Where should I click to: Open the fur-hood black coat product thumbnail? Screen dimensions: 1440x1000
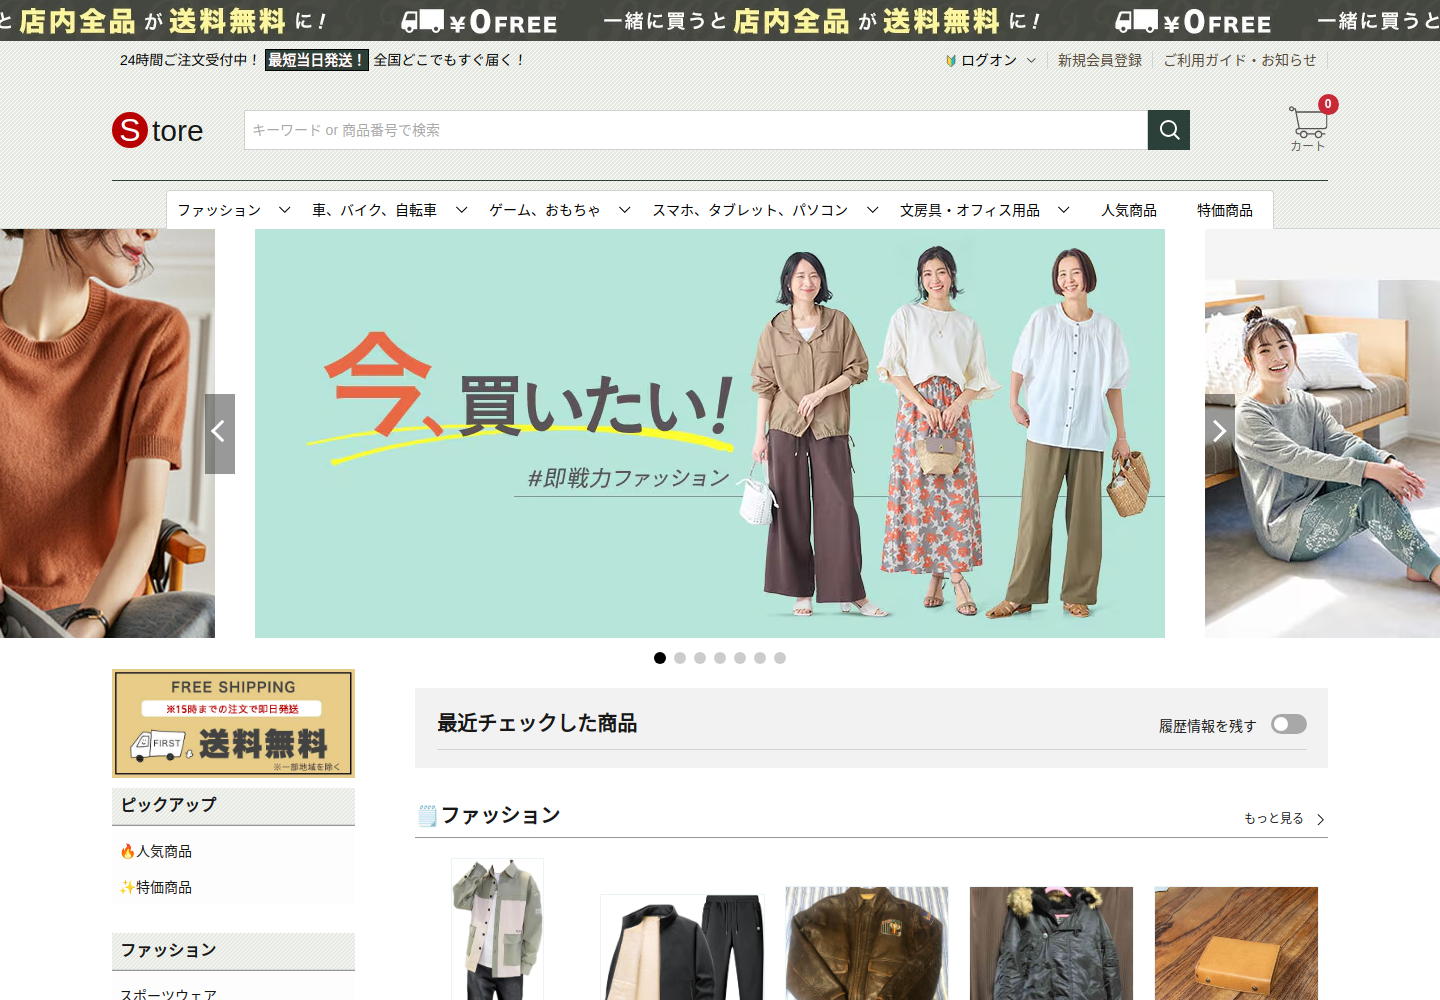point(1052,943)
